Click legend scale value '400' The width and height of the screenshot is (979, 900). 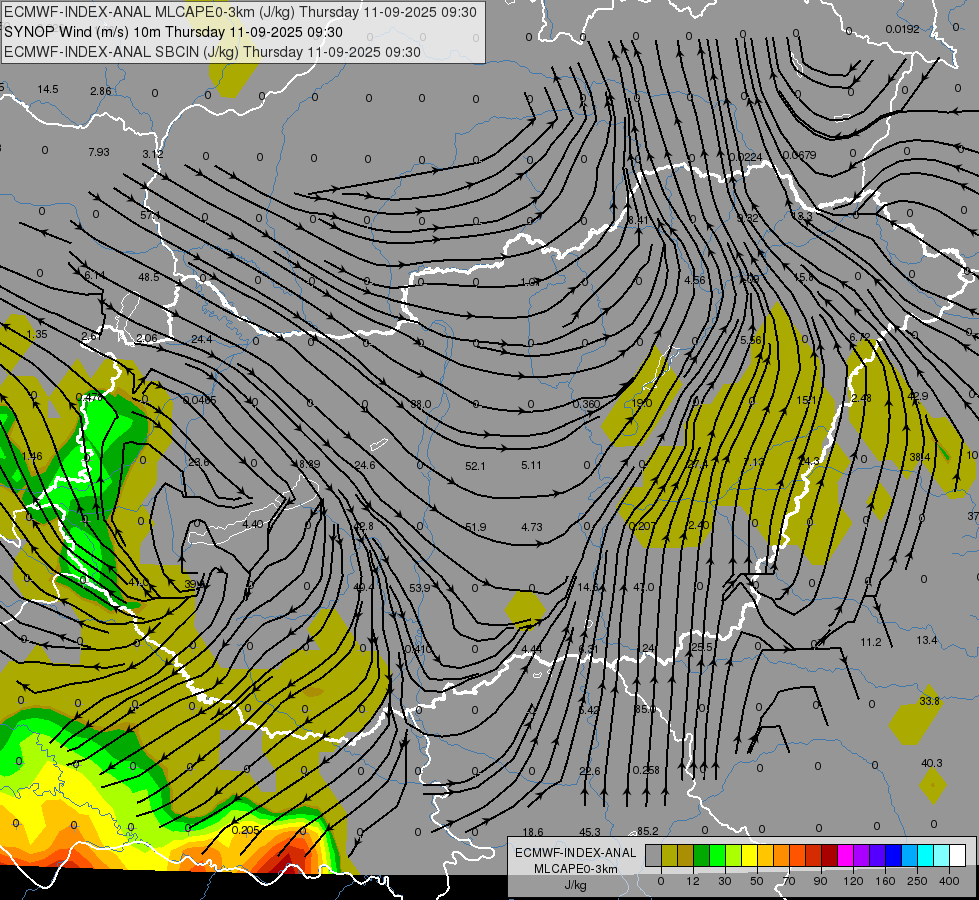coord(949,881)
